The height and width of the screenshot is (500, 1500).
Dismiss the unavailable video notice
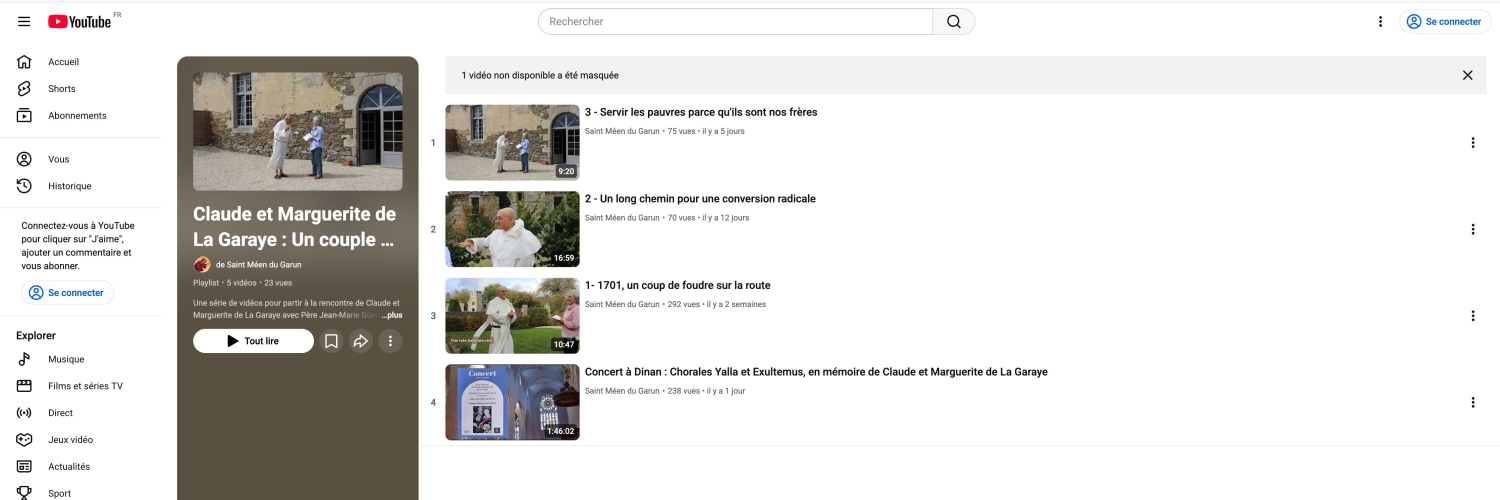pyautogui.click(x=1467, y=75)
